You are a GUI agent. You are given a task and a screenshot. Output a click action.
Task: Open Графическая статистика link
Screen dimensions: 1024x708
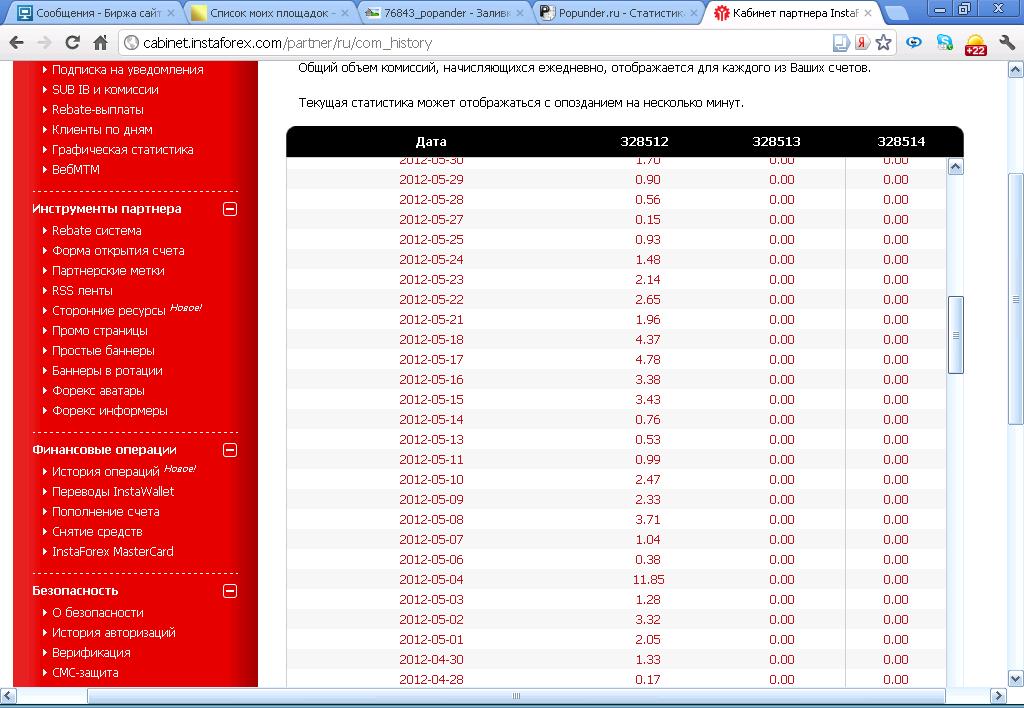pos(123,150)
